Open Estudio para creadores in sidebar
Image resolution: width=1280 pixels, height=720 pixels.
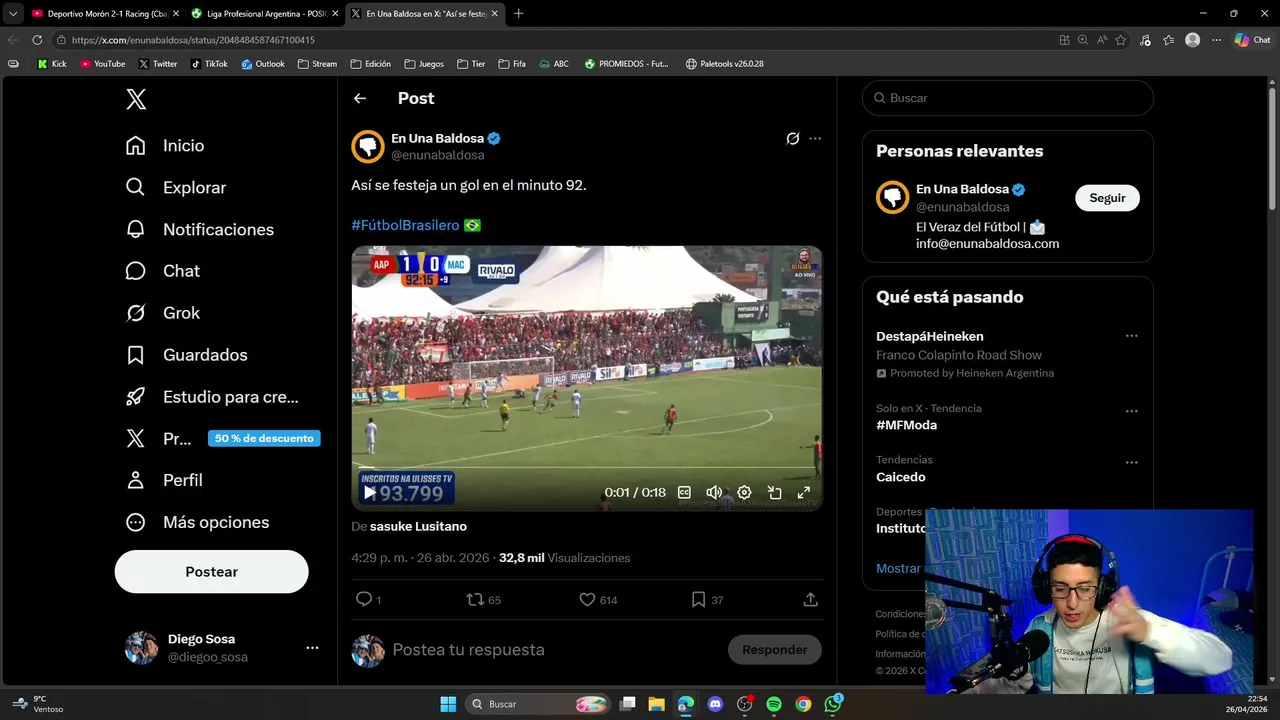coord(212,397)
